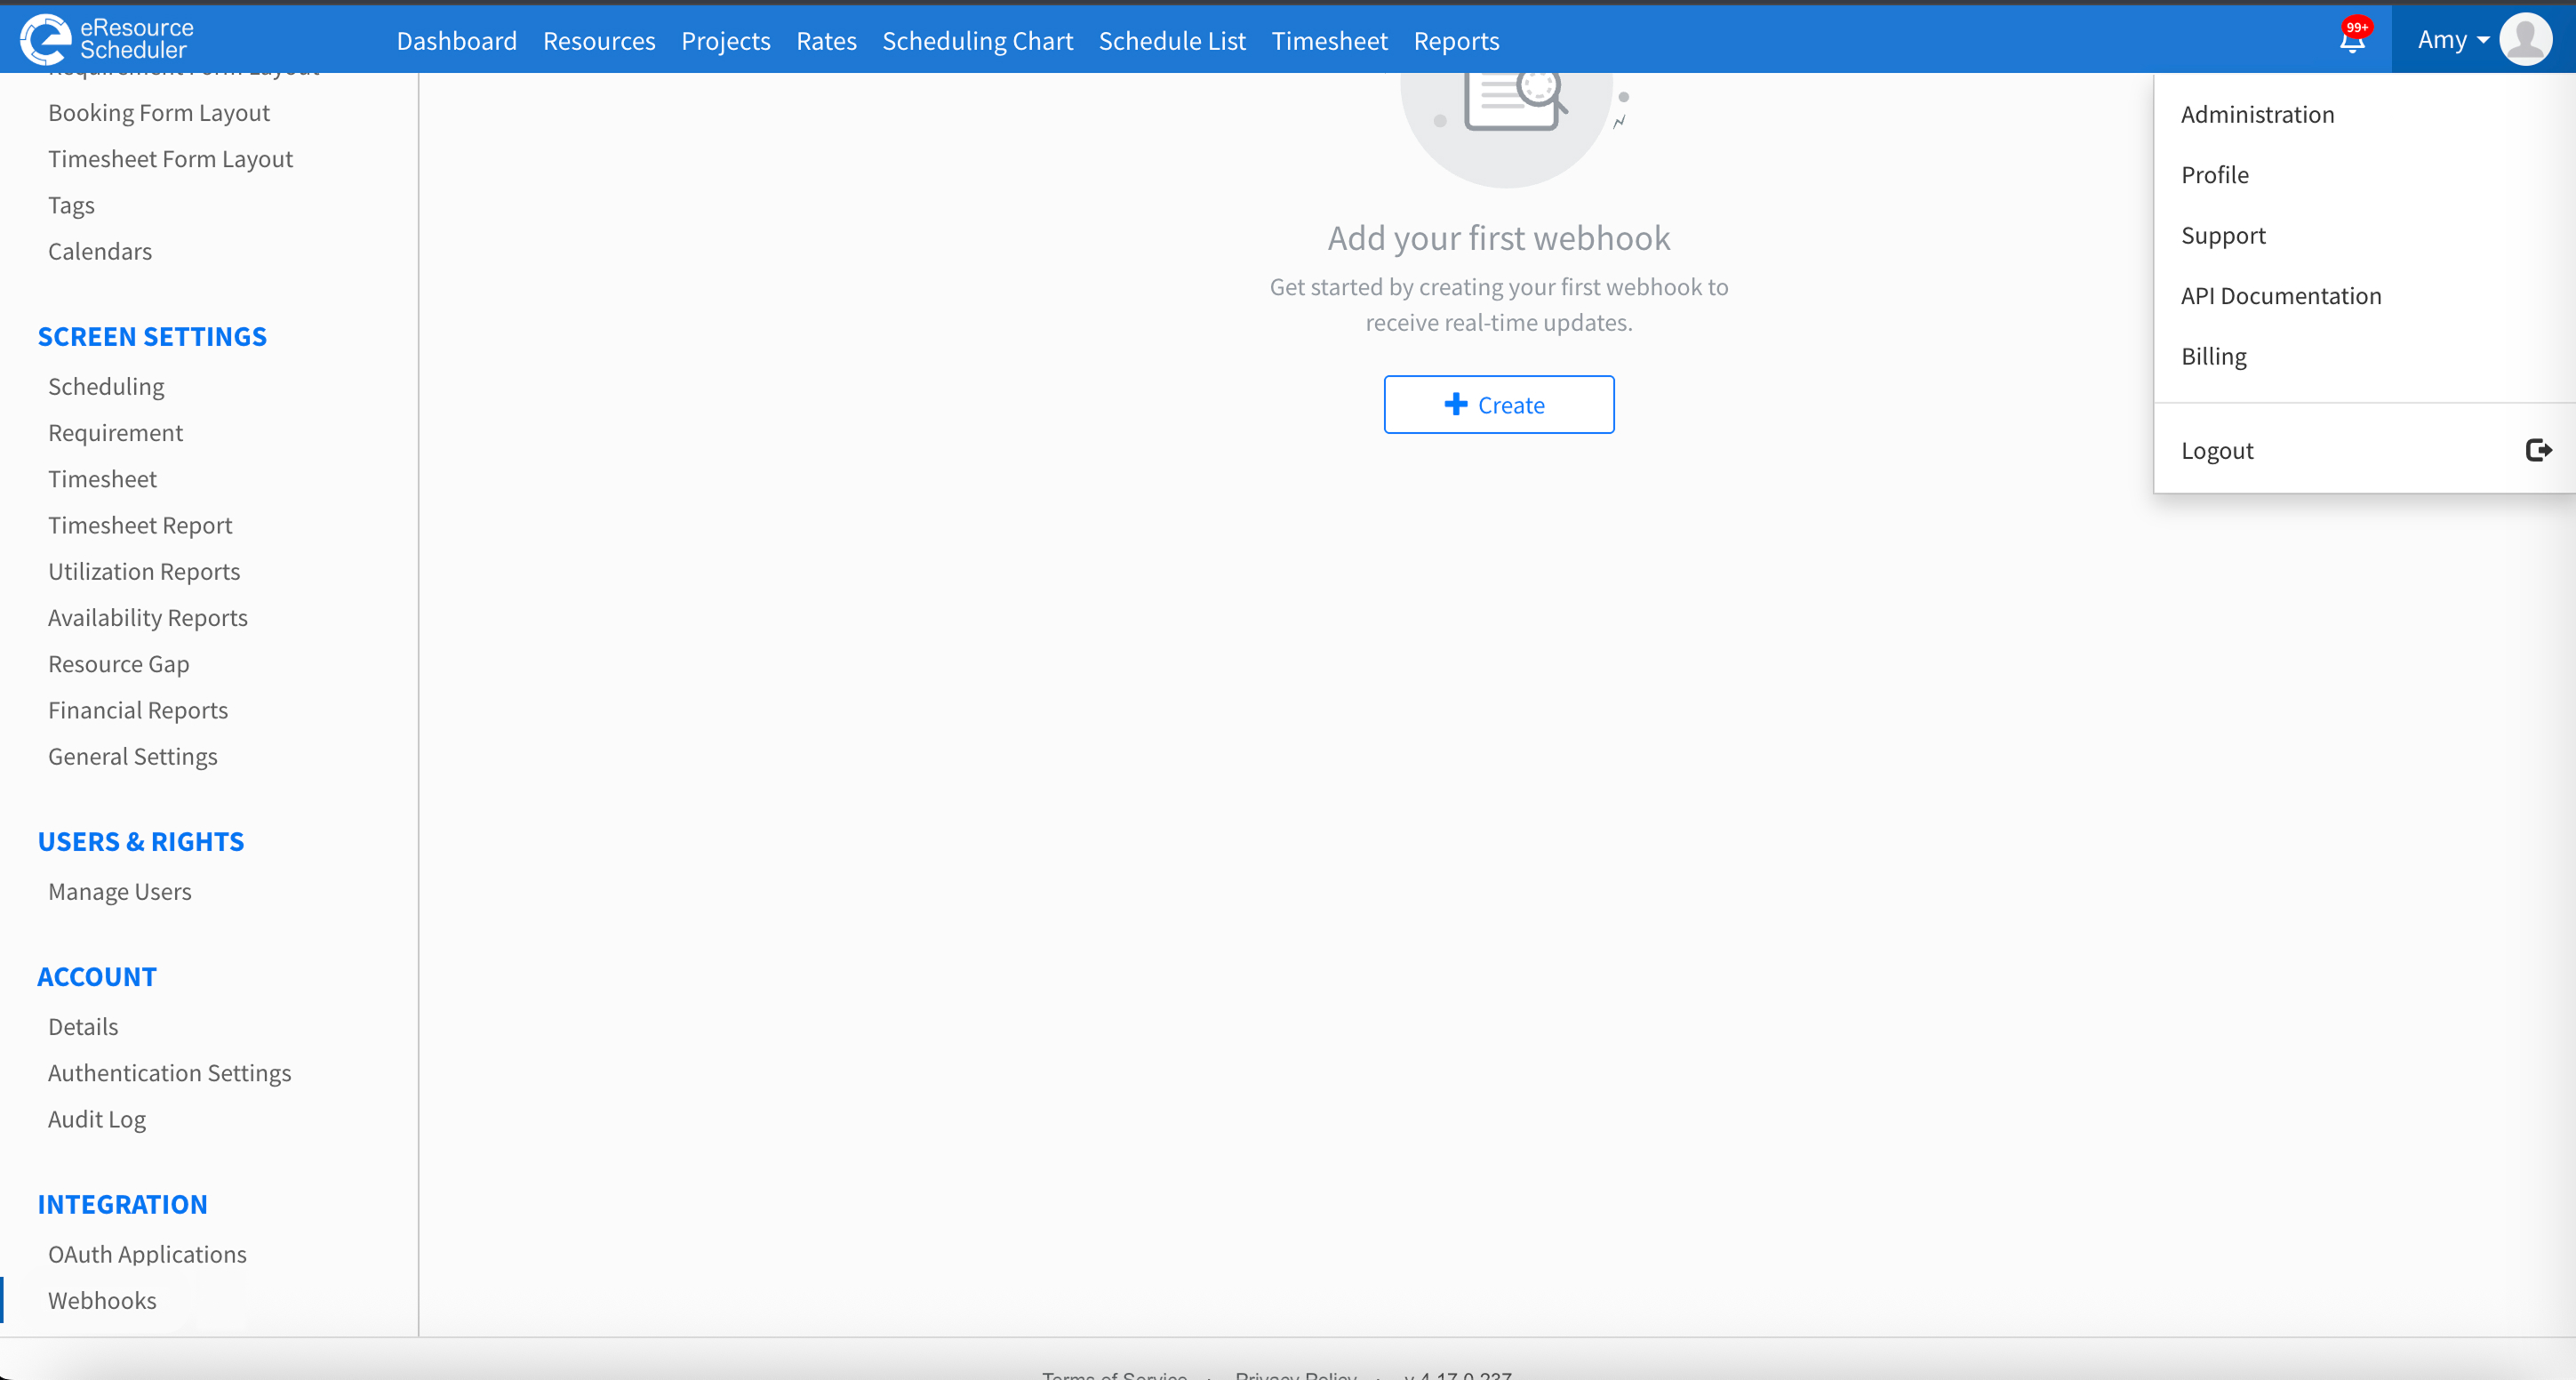Click the notification bell icon

click(x=2351, y=40)
